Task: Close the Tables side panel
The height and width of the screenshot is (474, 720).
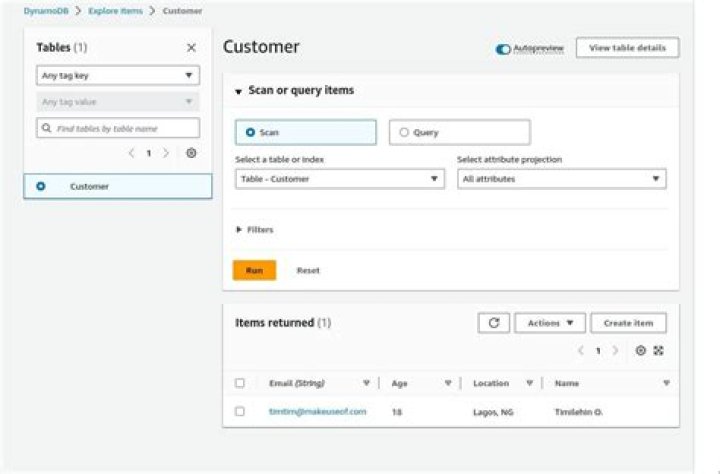Action: click(191, 47)
